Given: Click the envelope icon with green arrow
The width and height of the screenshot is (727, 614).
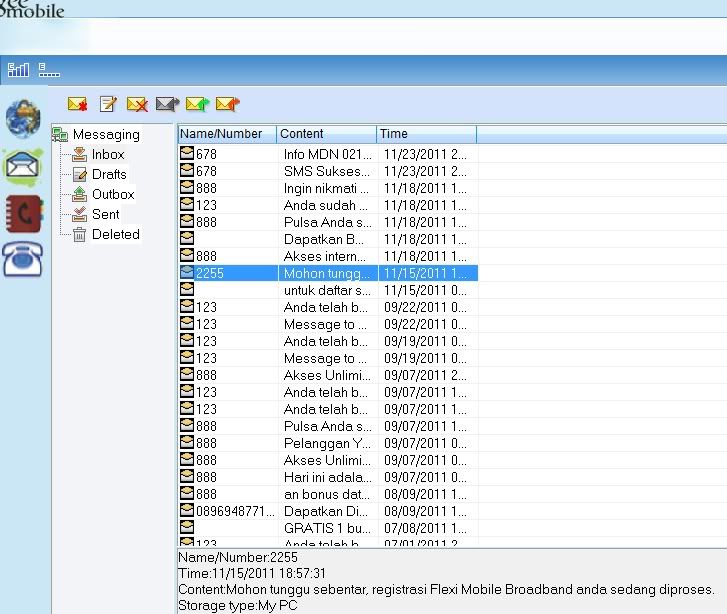Looking at the screenshot, I should (197, 104).
